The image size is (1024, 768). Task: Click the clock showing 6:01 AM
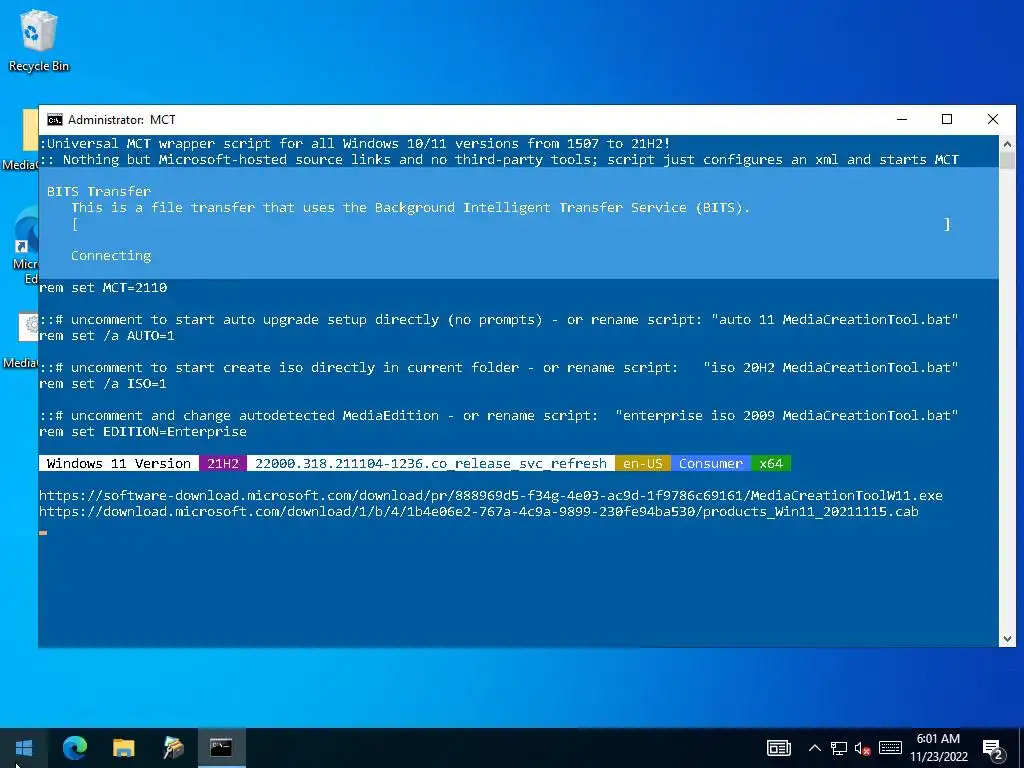[938, 739]
